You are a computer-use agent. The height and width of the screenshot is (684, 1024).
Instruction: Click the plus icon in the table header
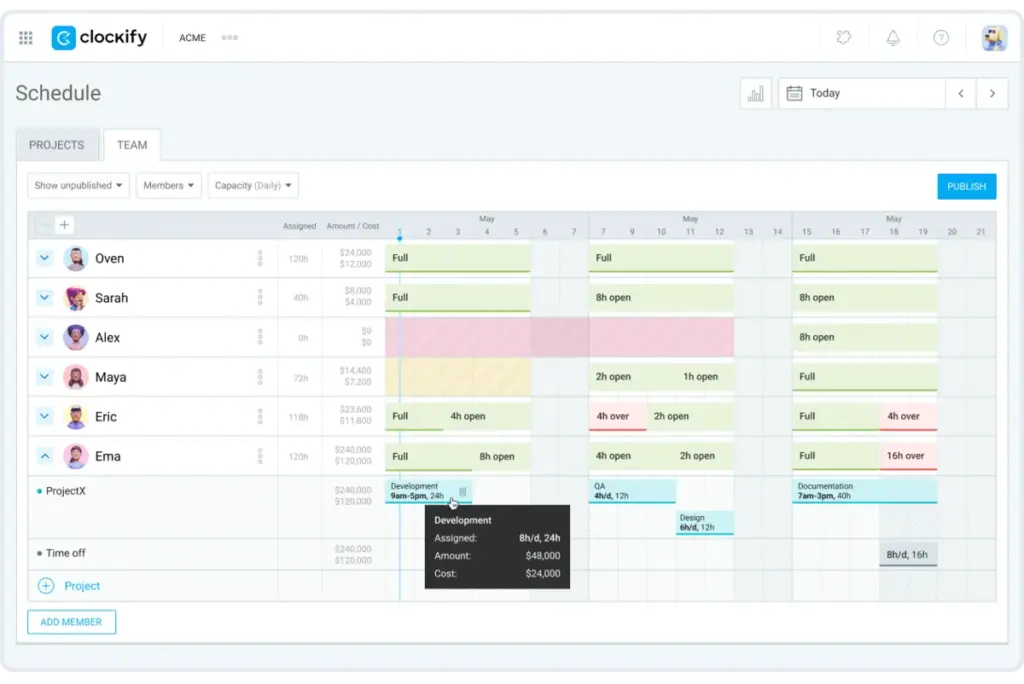[64, 225]
